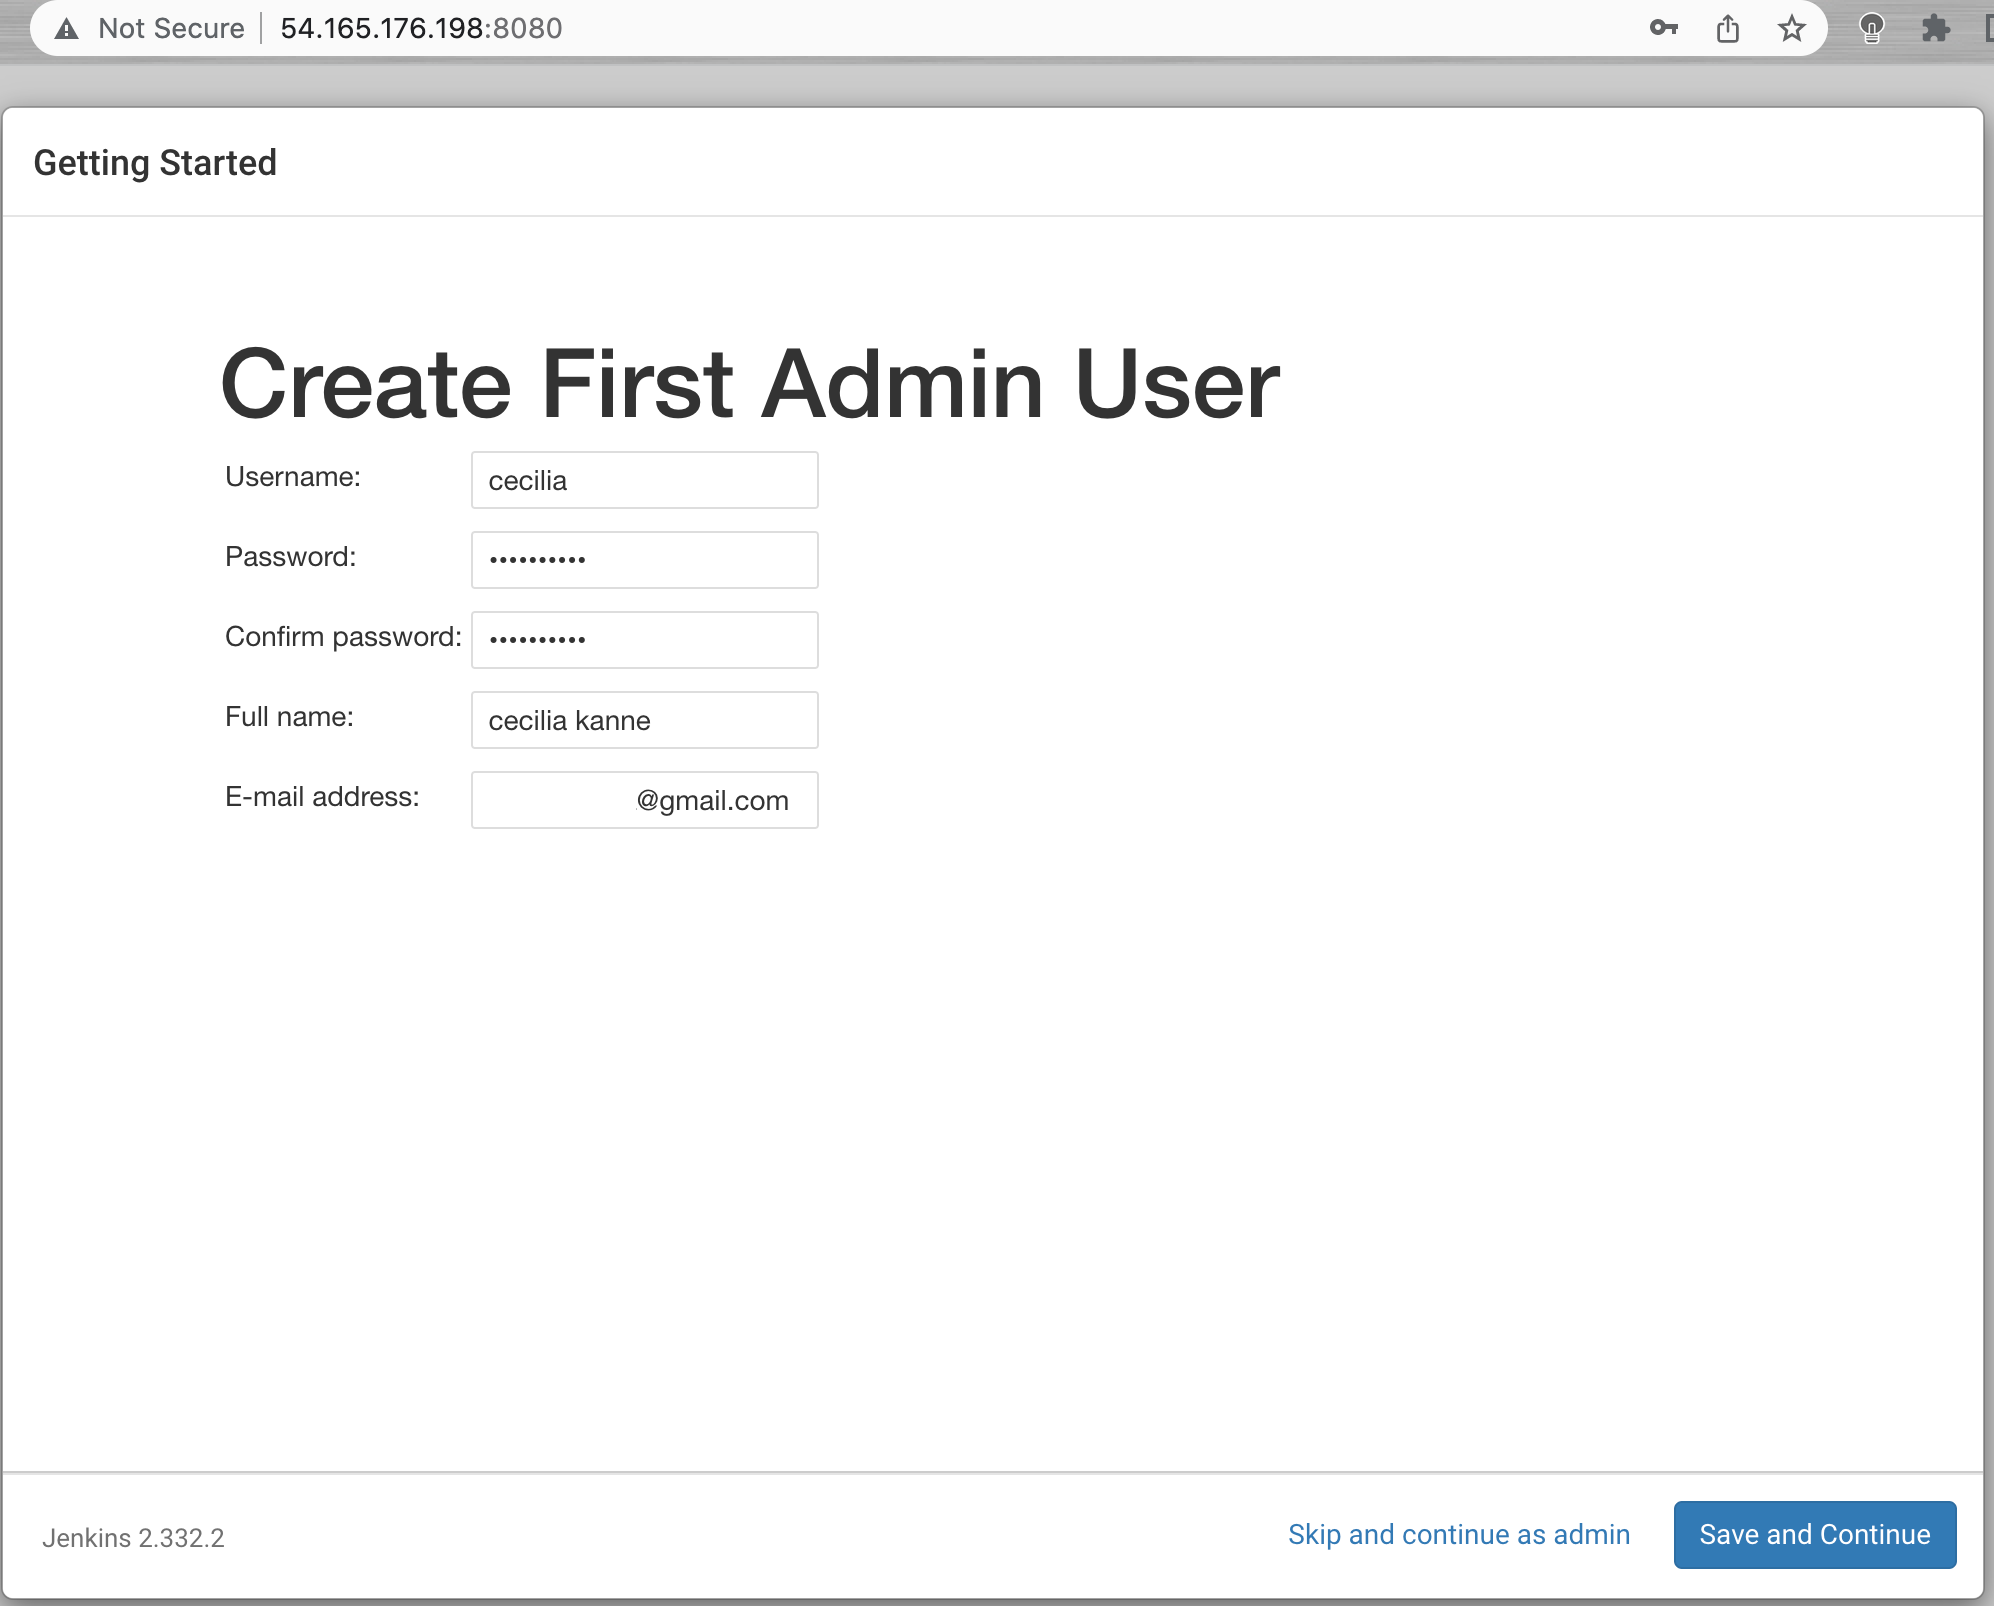Click the Confirm password: label text

(x=343, y=637)
